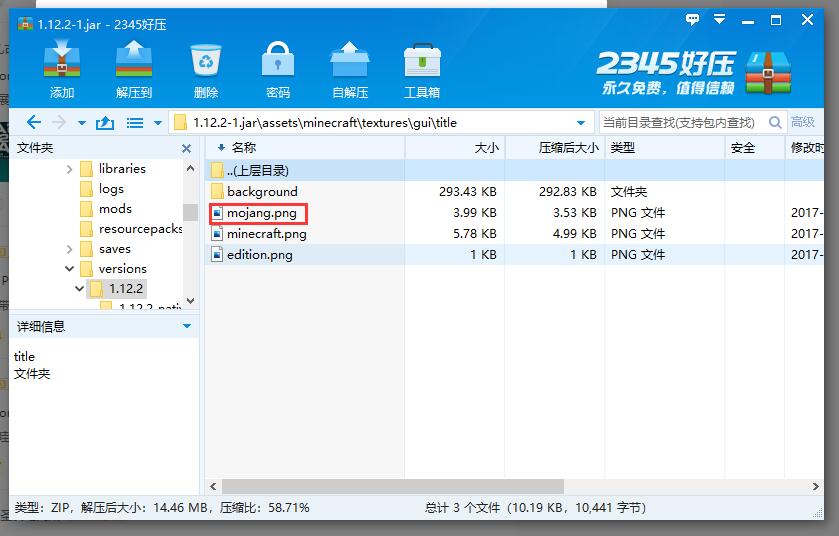
Task: Expand the libraries tree node
Action: 69,169
